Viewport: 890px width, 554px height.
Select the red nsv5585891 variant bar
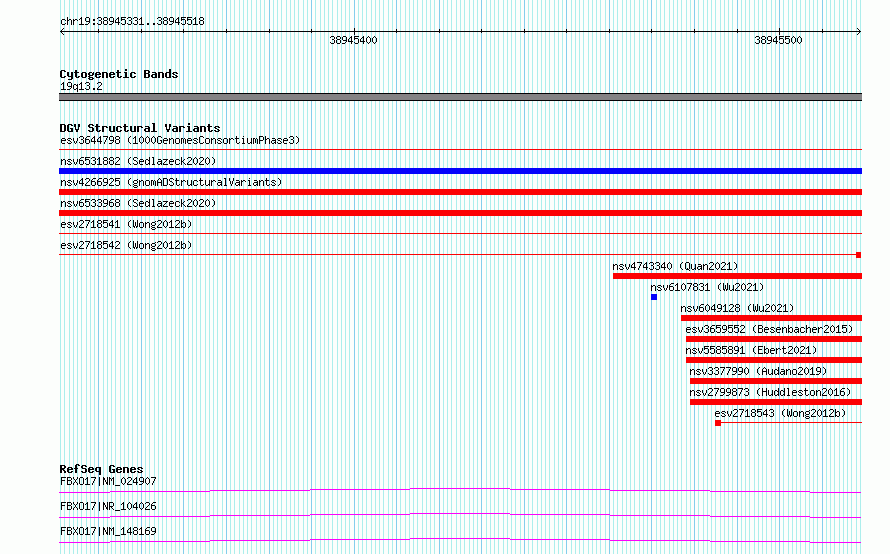774,360
